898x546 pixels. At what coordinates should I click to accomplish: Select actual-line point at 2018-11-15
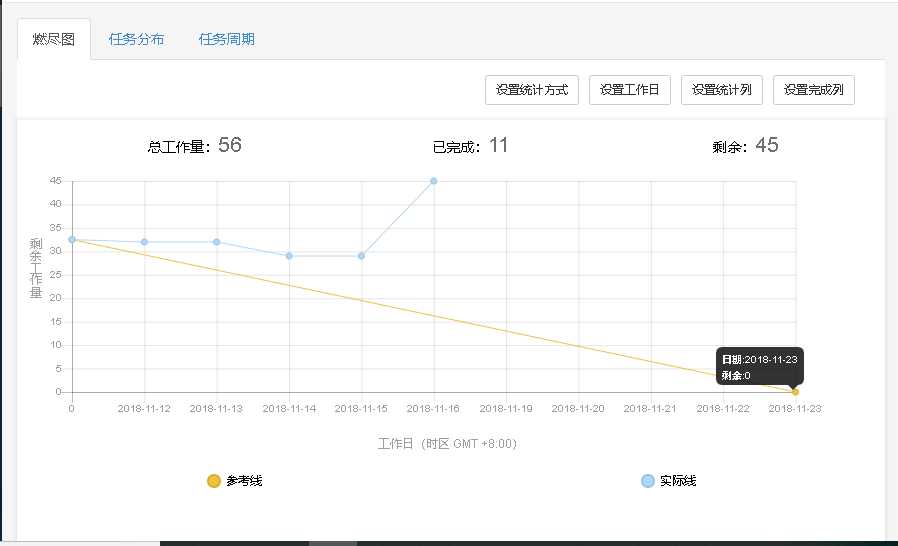click(x=361, y=256)
